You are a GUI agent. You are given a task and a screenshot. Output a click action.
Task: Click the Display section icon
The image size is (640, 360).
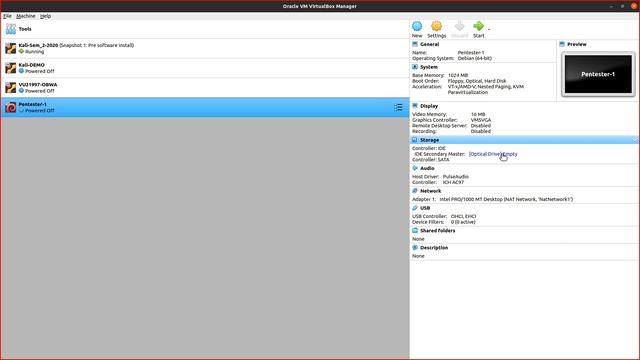415,106
